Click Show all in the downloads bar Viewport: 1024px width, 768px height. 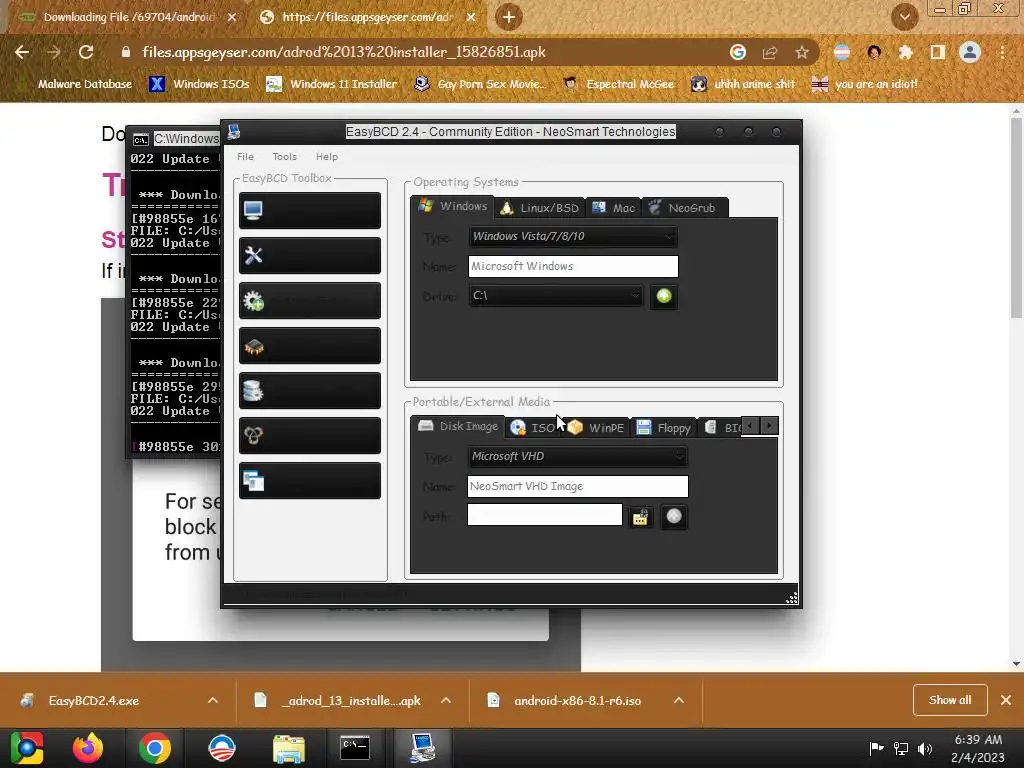[x=950, y=700]
